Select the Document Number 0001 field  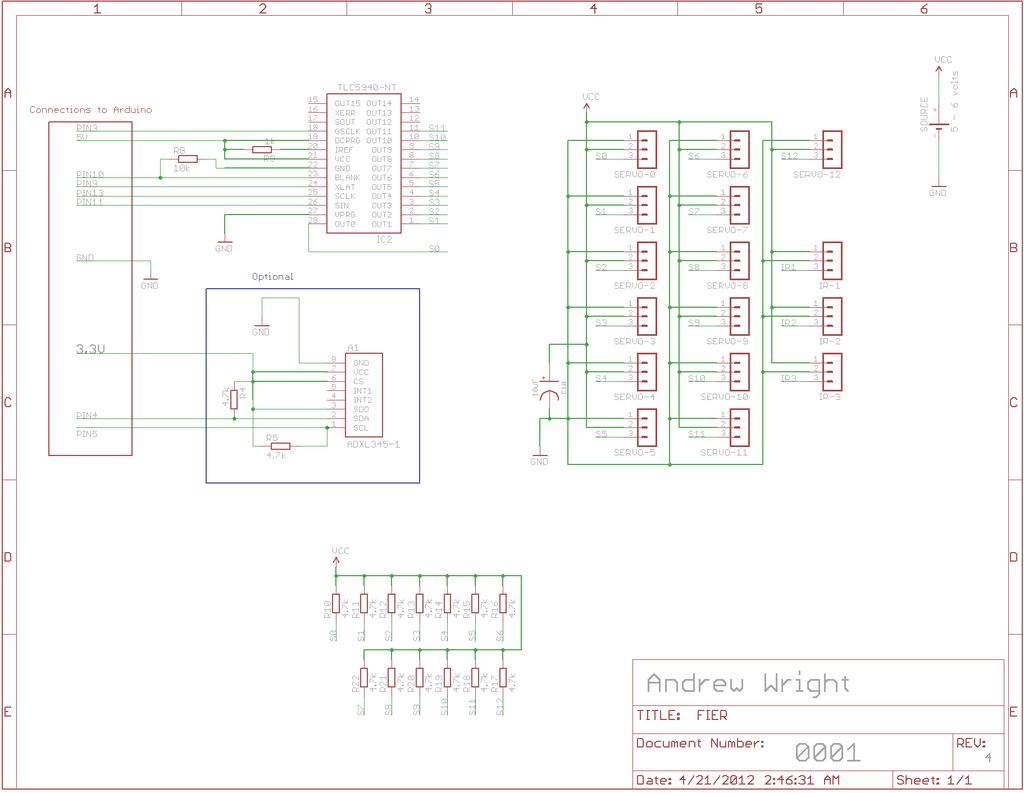[x=828, y=750]
